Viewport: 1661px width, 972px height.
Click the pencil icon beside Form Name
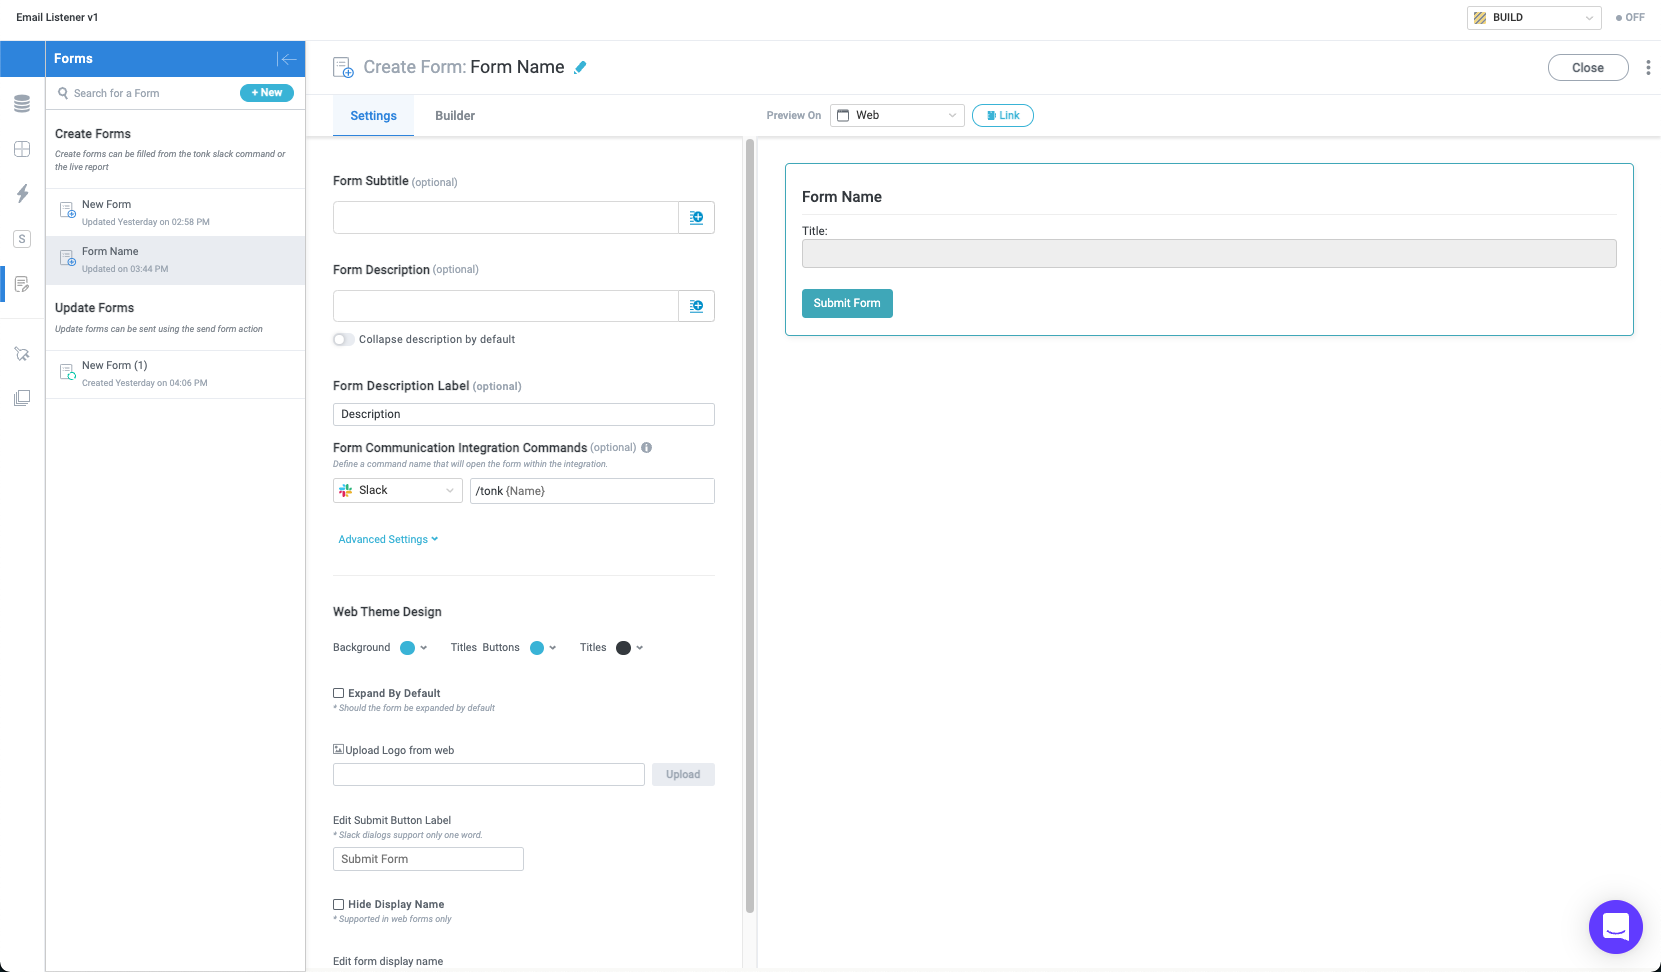[580, 66]
